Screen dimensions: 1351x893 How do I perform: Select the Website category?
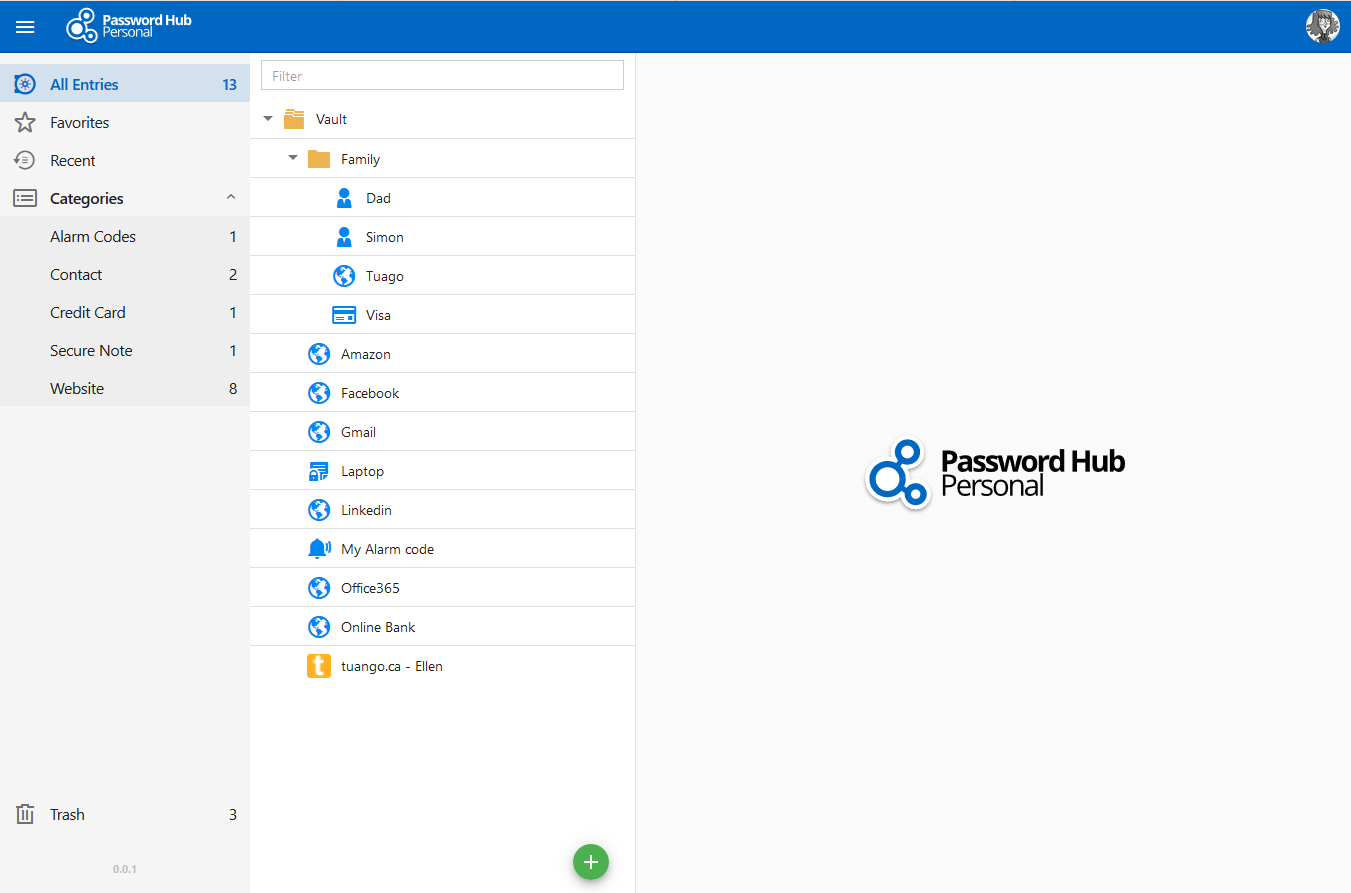[x=125, y=388]
